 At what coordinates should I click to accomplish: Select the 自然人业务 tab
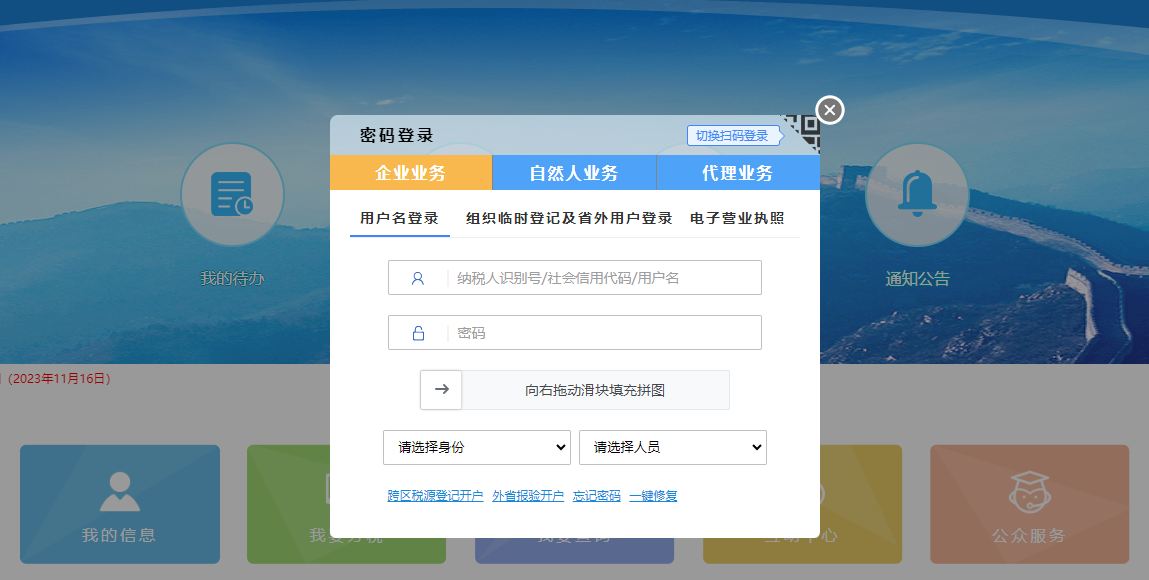click(574, 173)
